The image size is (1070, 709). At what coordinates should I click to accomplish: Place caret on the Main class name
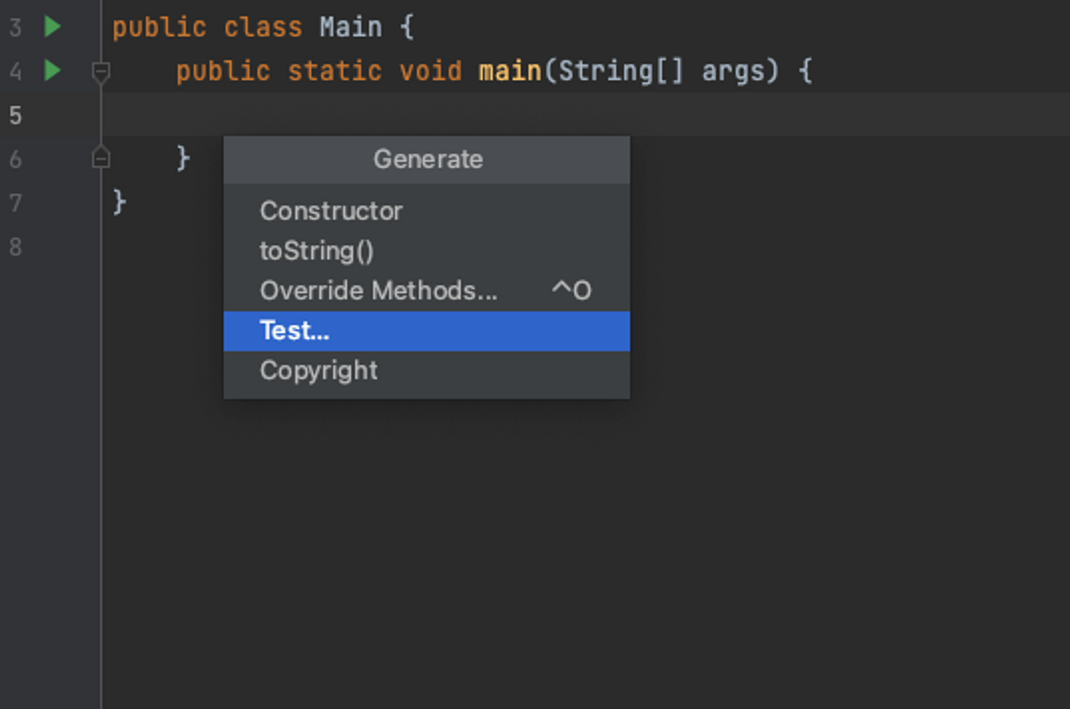(351, 27)
